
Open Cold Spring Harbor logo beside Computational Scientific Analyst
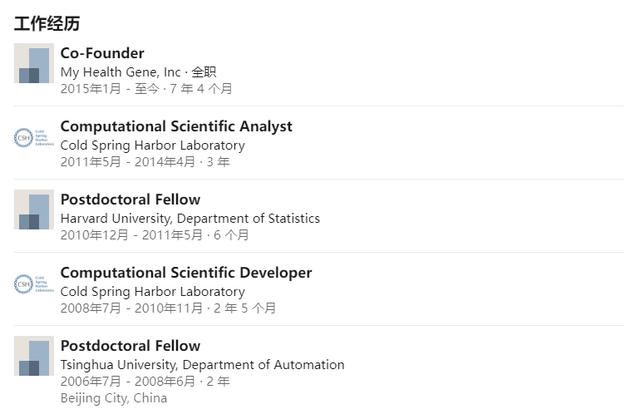click(34, 137)
